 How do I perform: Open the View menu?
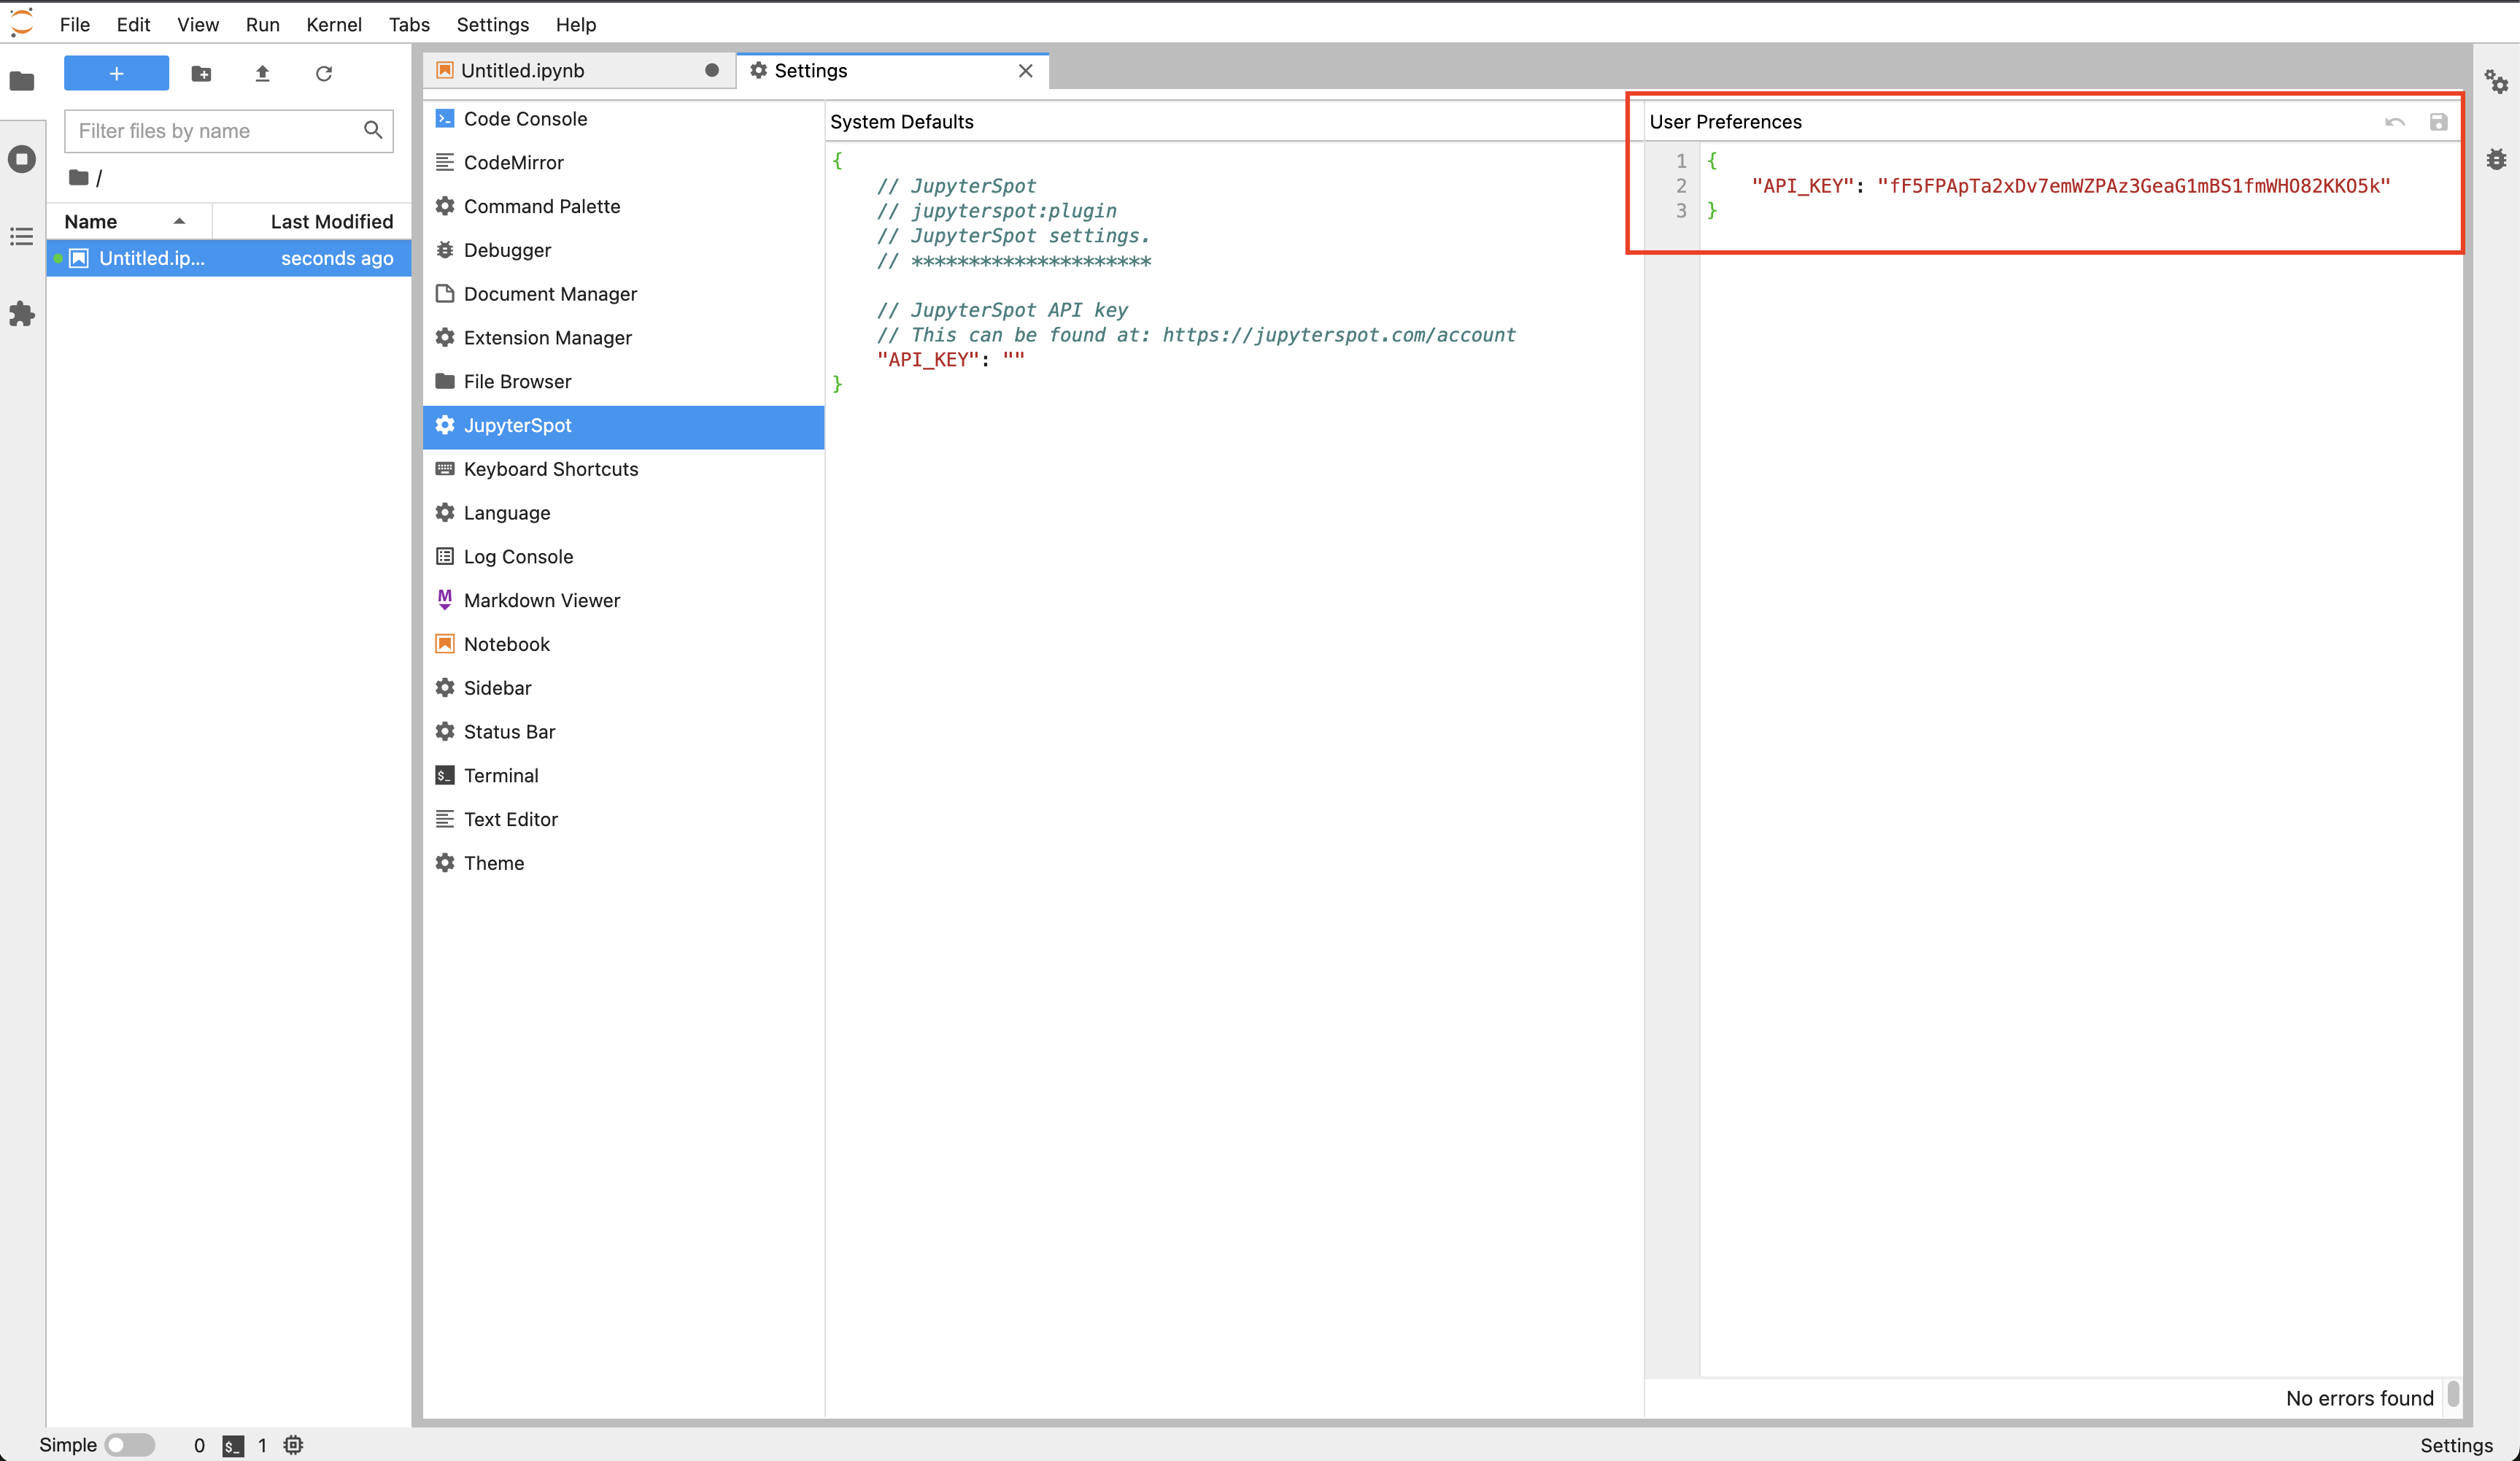coord(198,24)
